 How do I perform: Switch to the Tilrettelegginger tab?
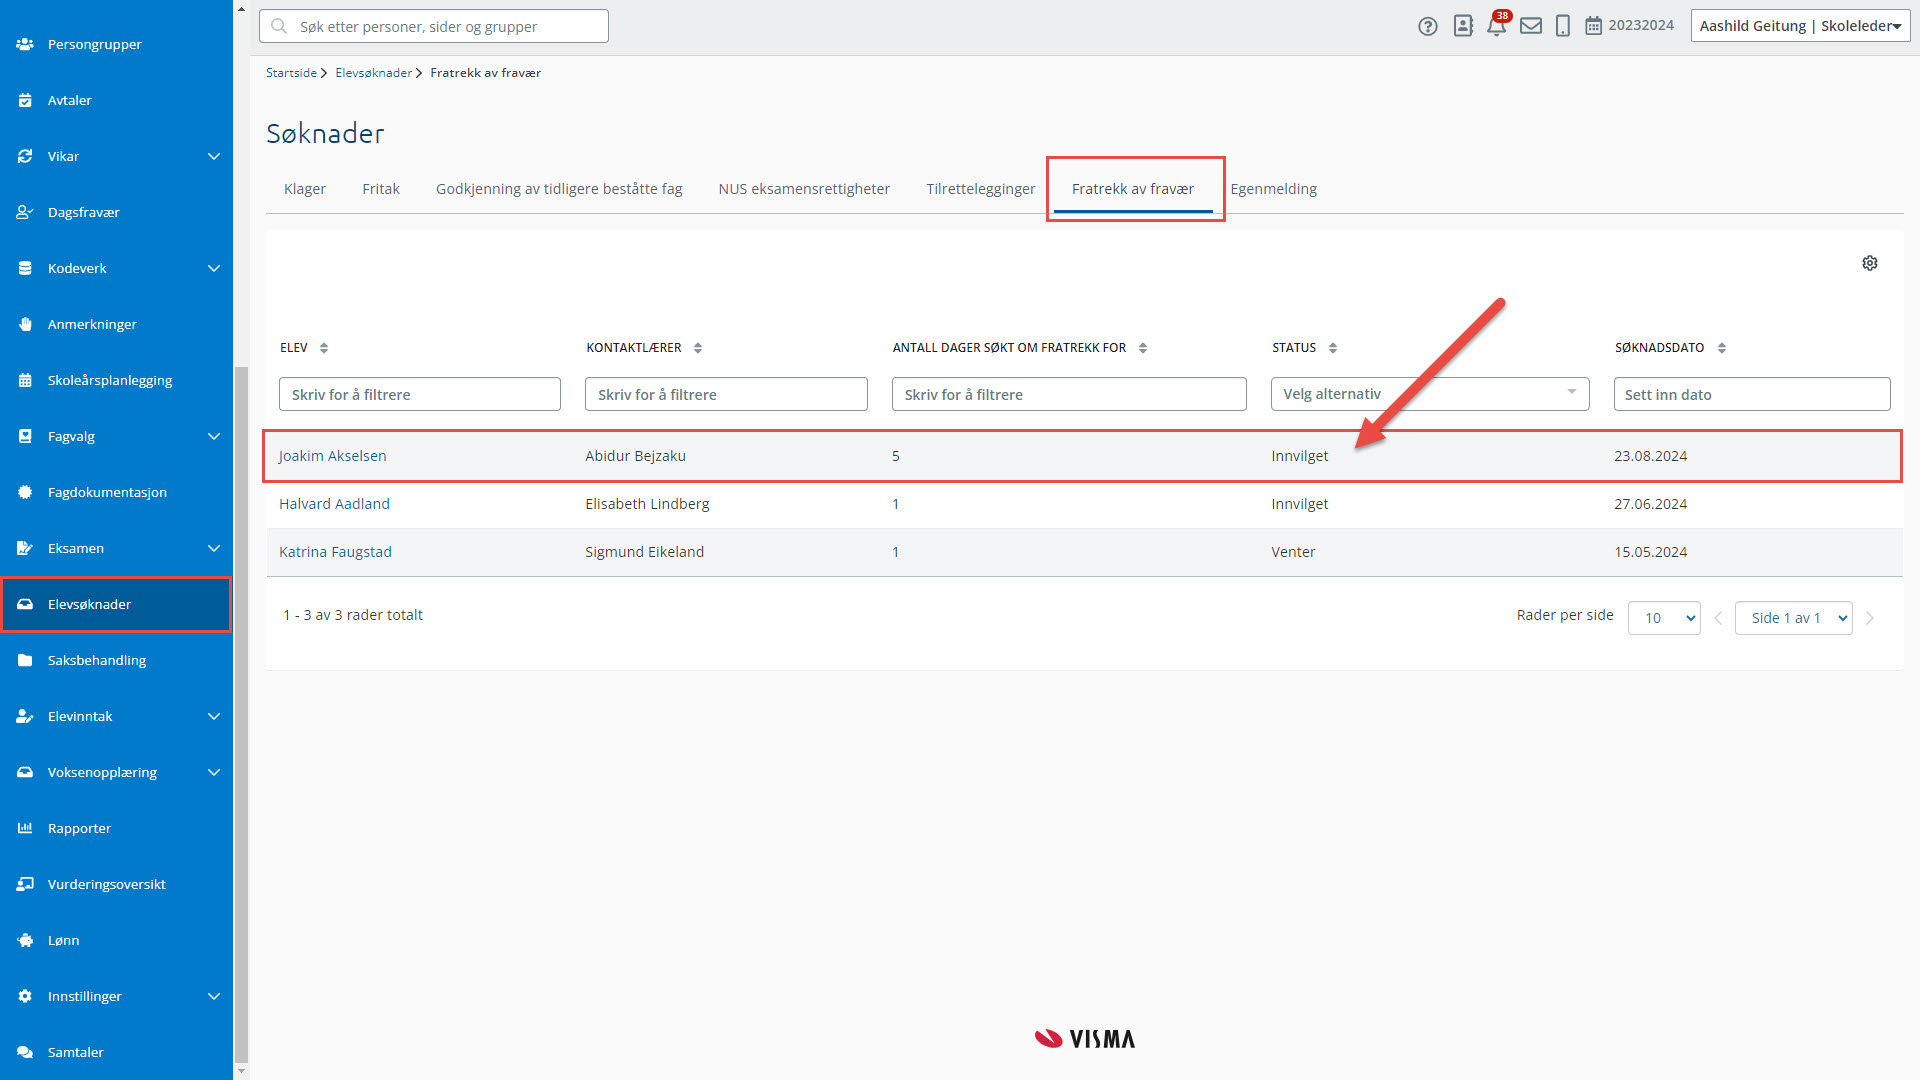(x=980, y=189)
